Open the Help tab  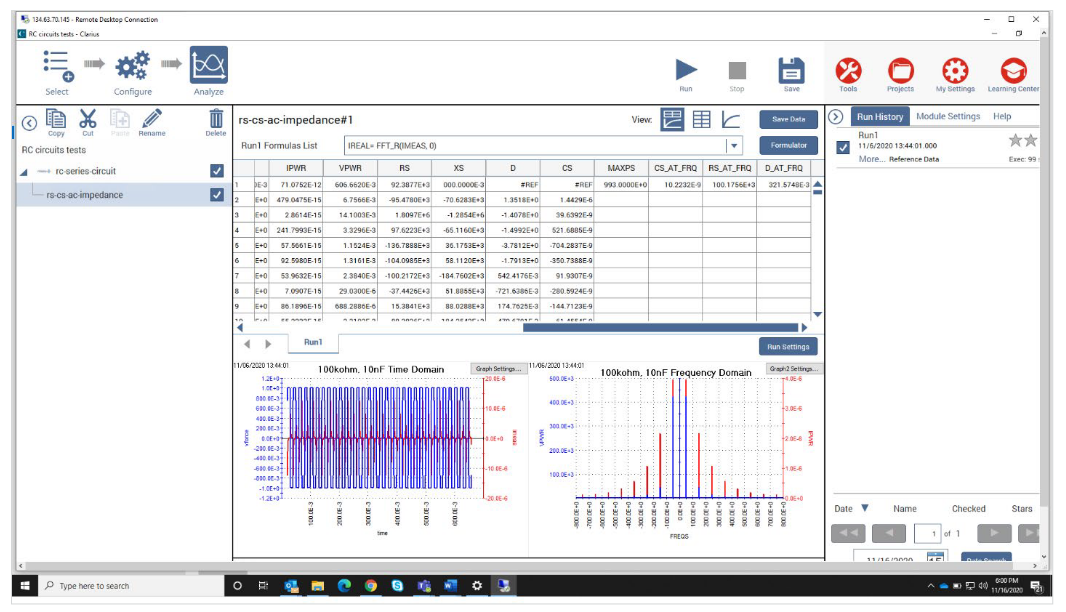pos(1003,114)
